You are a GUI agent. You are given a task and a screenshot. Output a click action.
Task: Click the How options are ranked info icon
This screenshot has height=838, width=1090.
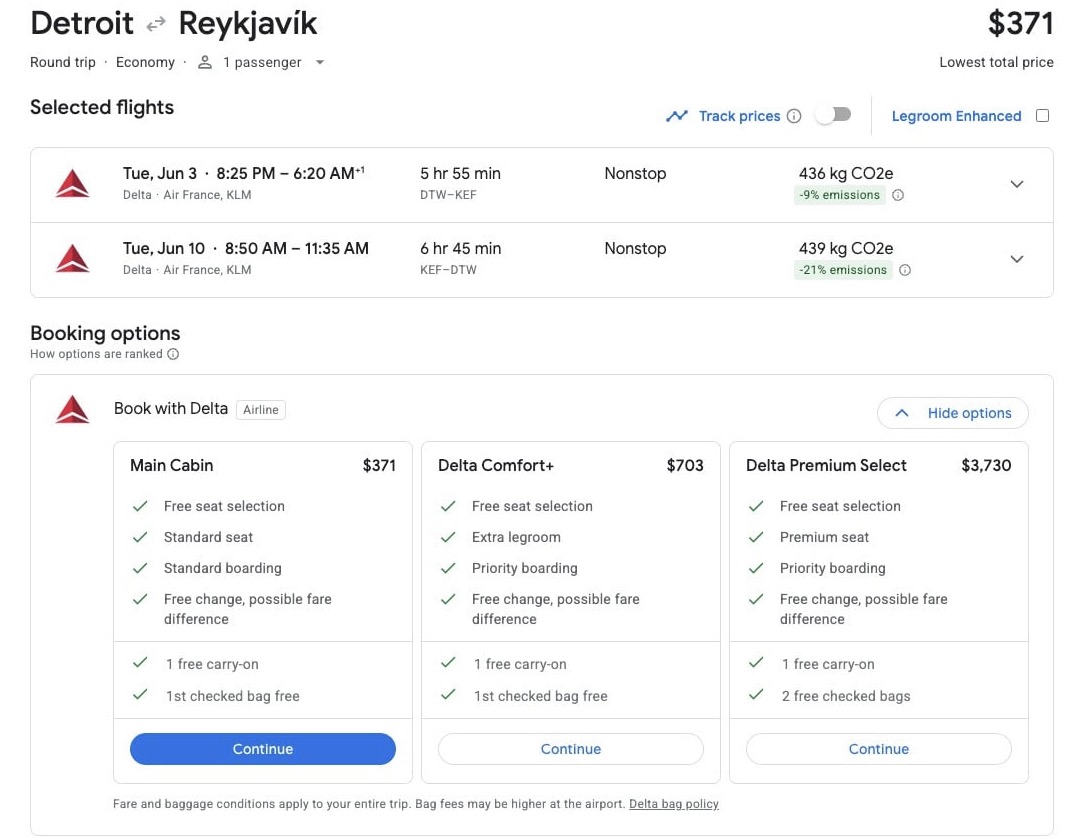click(174, 354)
